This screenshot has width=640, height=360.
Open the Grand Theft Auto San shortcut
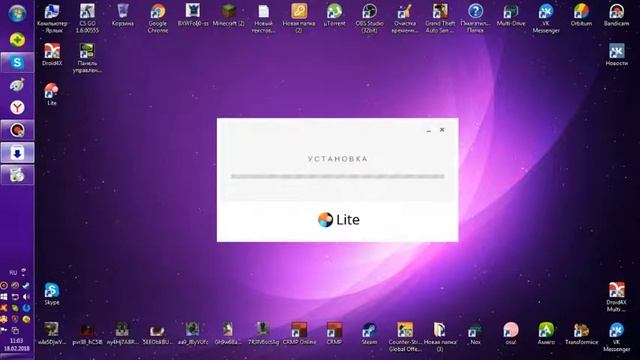440,18
